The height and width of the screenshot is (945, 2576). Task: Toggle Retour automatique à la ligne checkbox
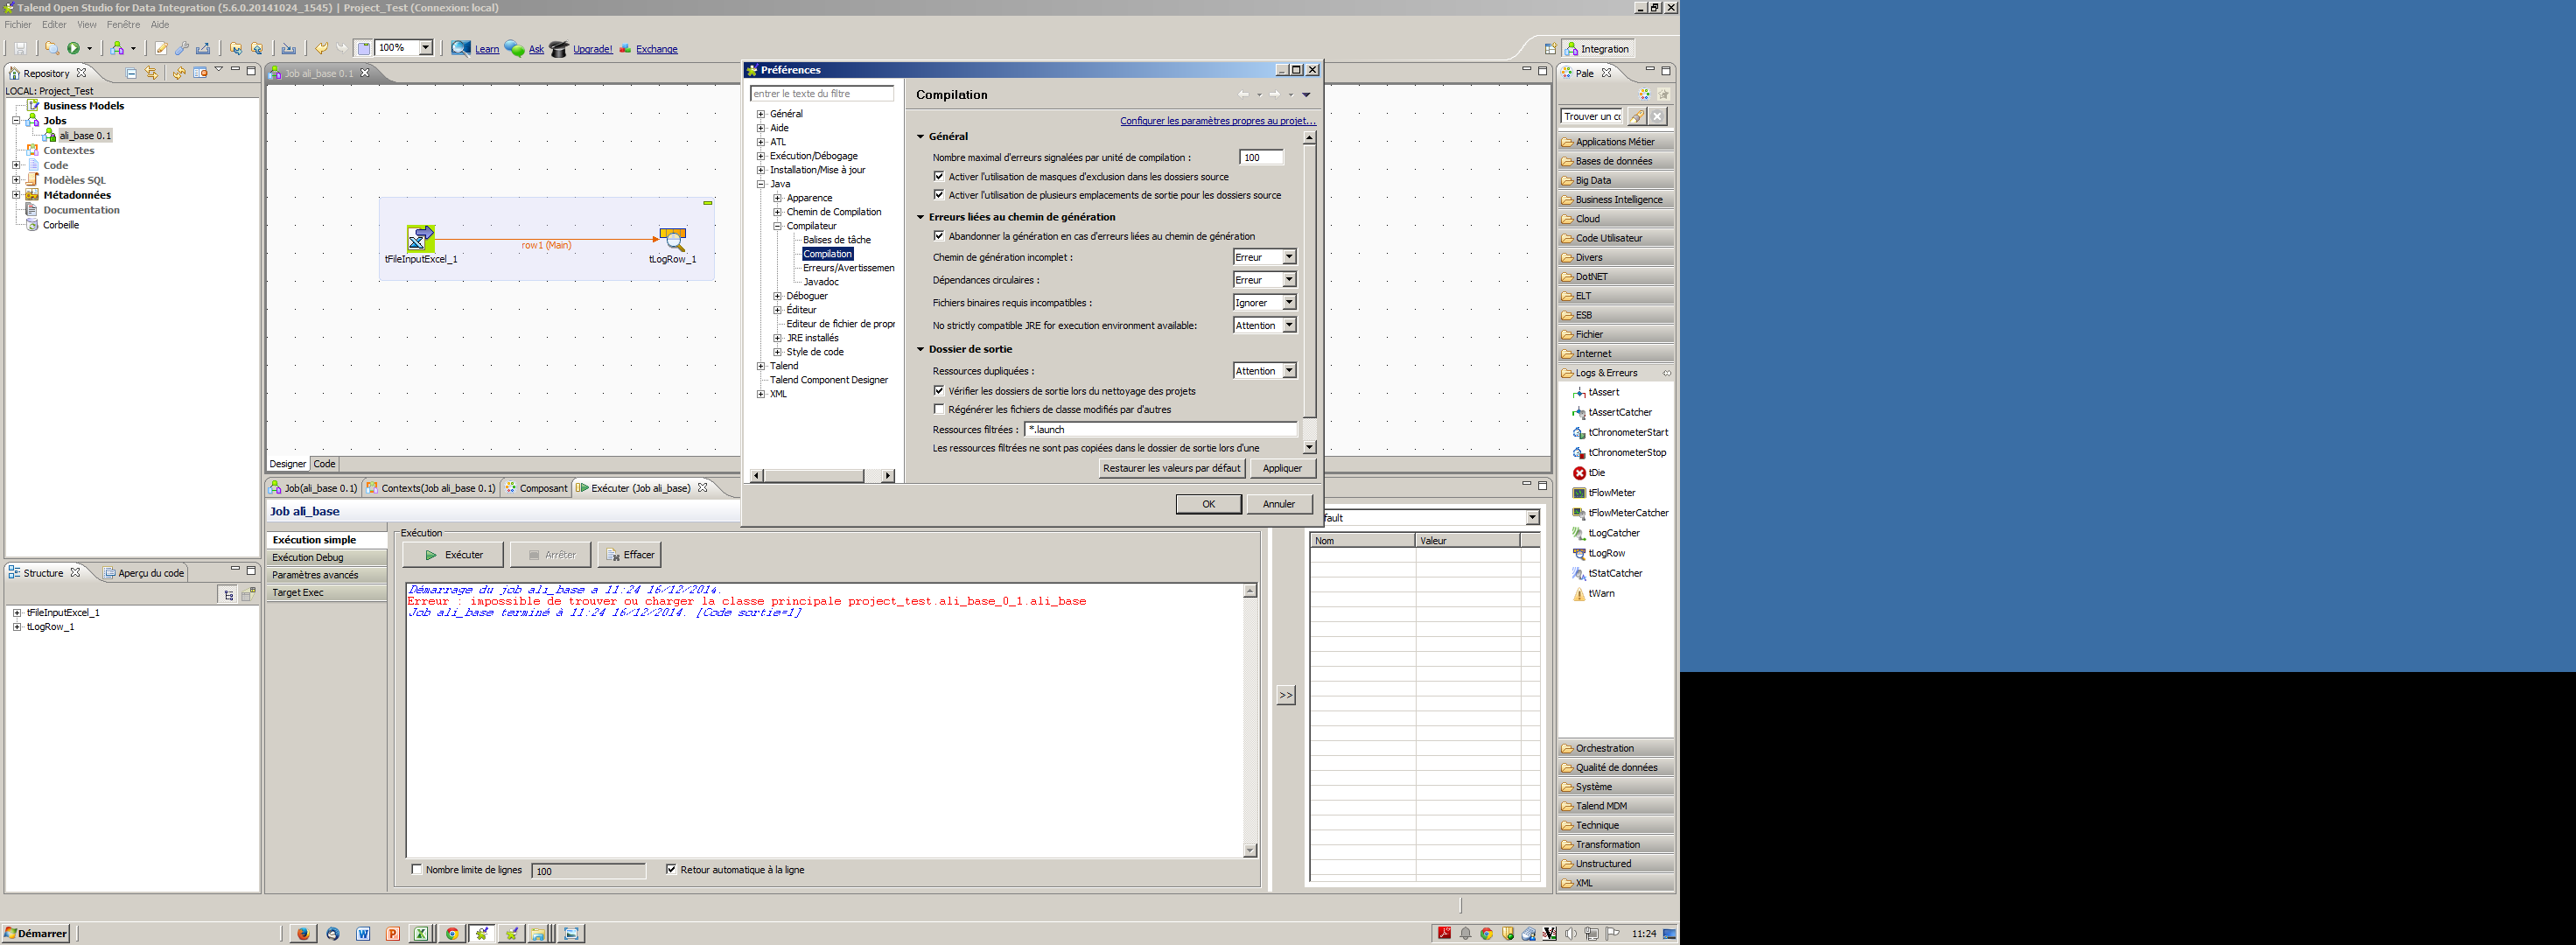[x=671, y=870]
